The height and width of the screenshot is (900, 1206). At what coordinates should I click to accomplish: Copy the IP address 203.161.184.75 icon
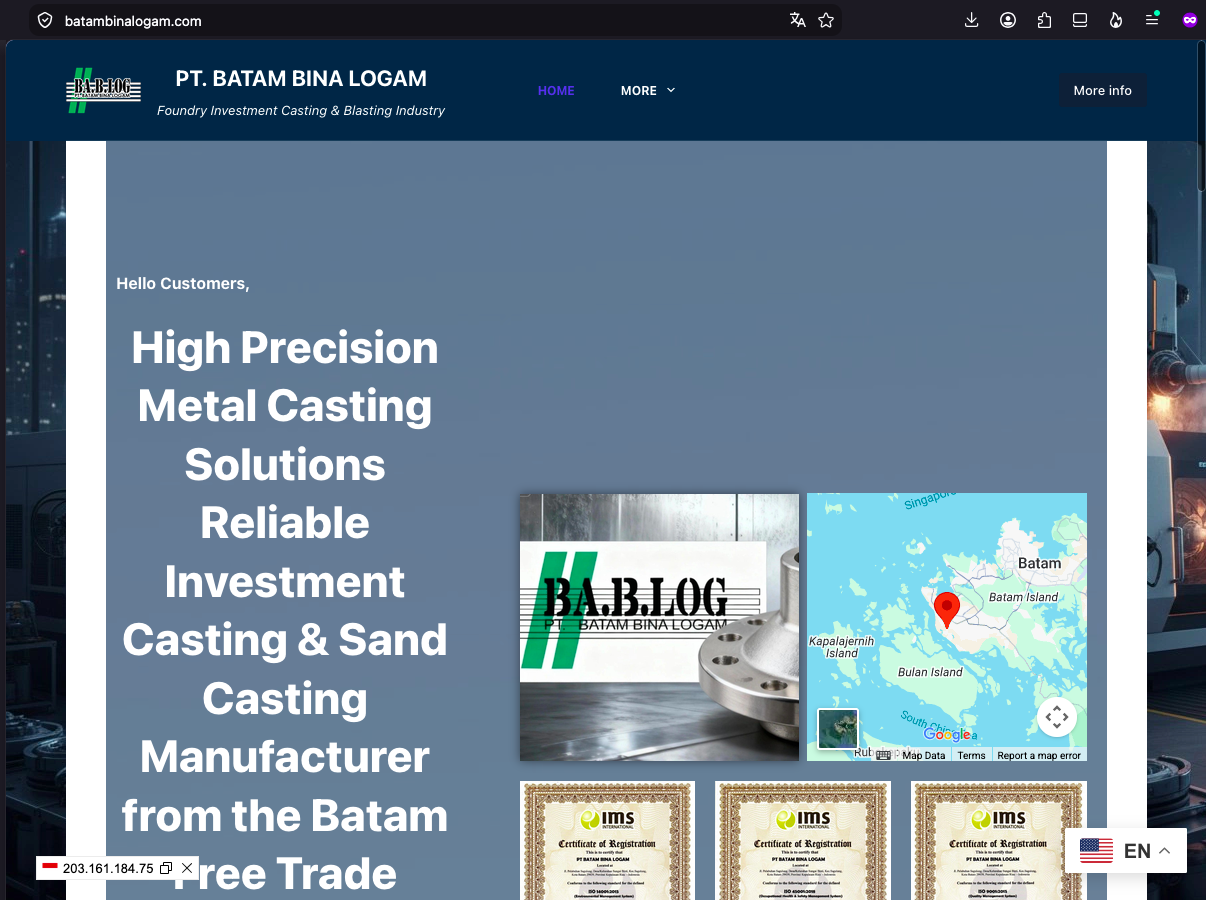(x=166, y=868)
